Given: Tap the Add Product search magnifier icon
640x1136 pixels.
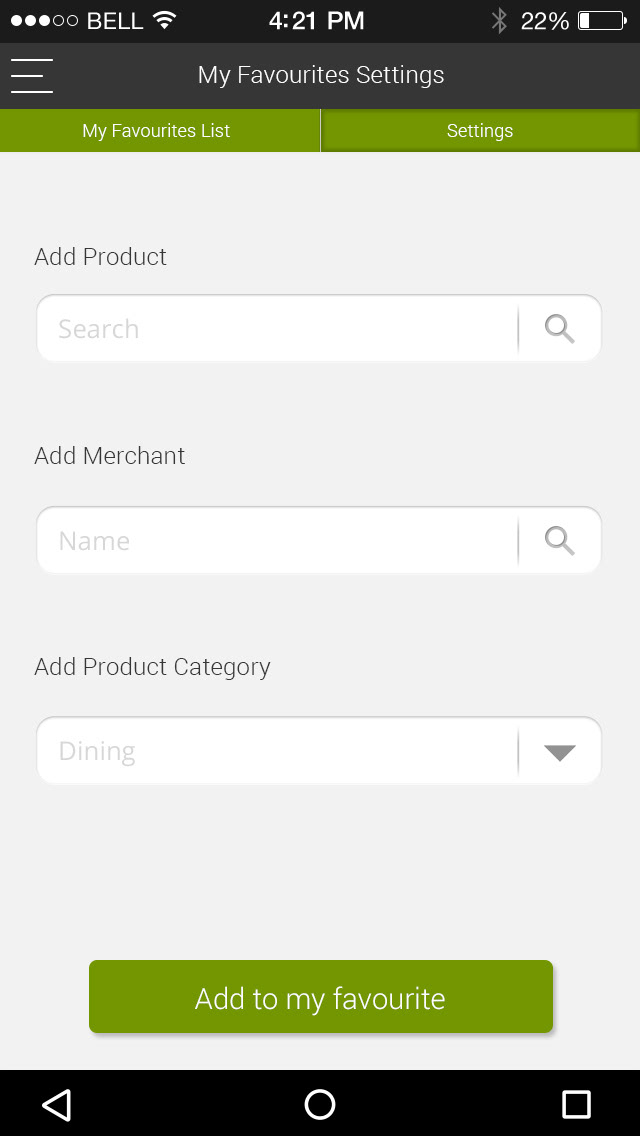Looking at the screenshot, I should (x=560, y=328).
